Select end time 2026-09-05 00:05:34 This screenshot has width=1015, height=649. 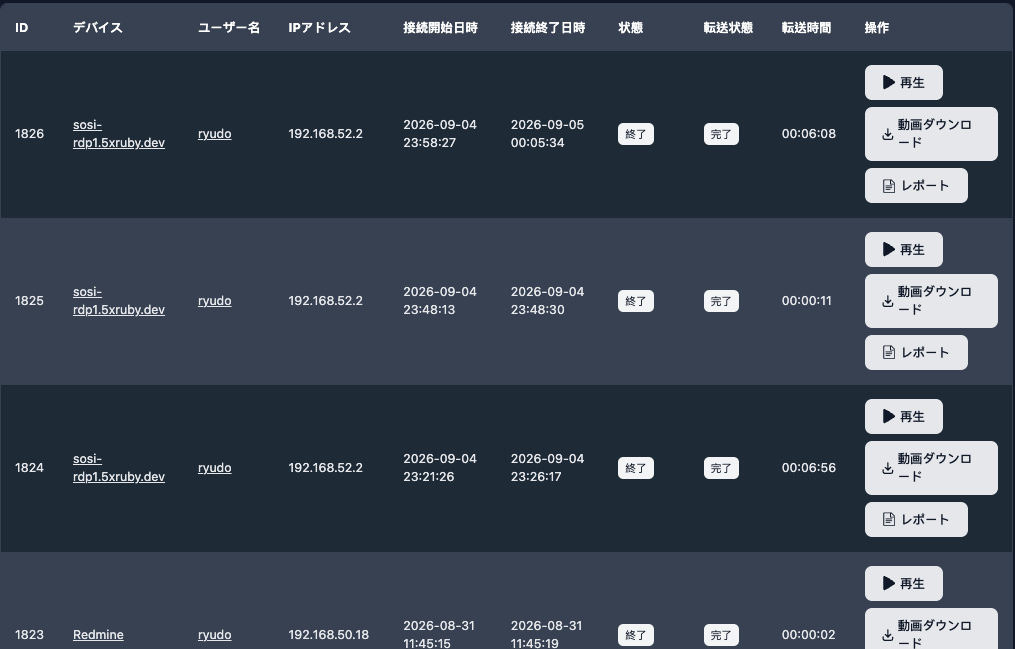(x=548, y=134)
